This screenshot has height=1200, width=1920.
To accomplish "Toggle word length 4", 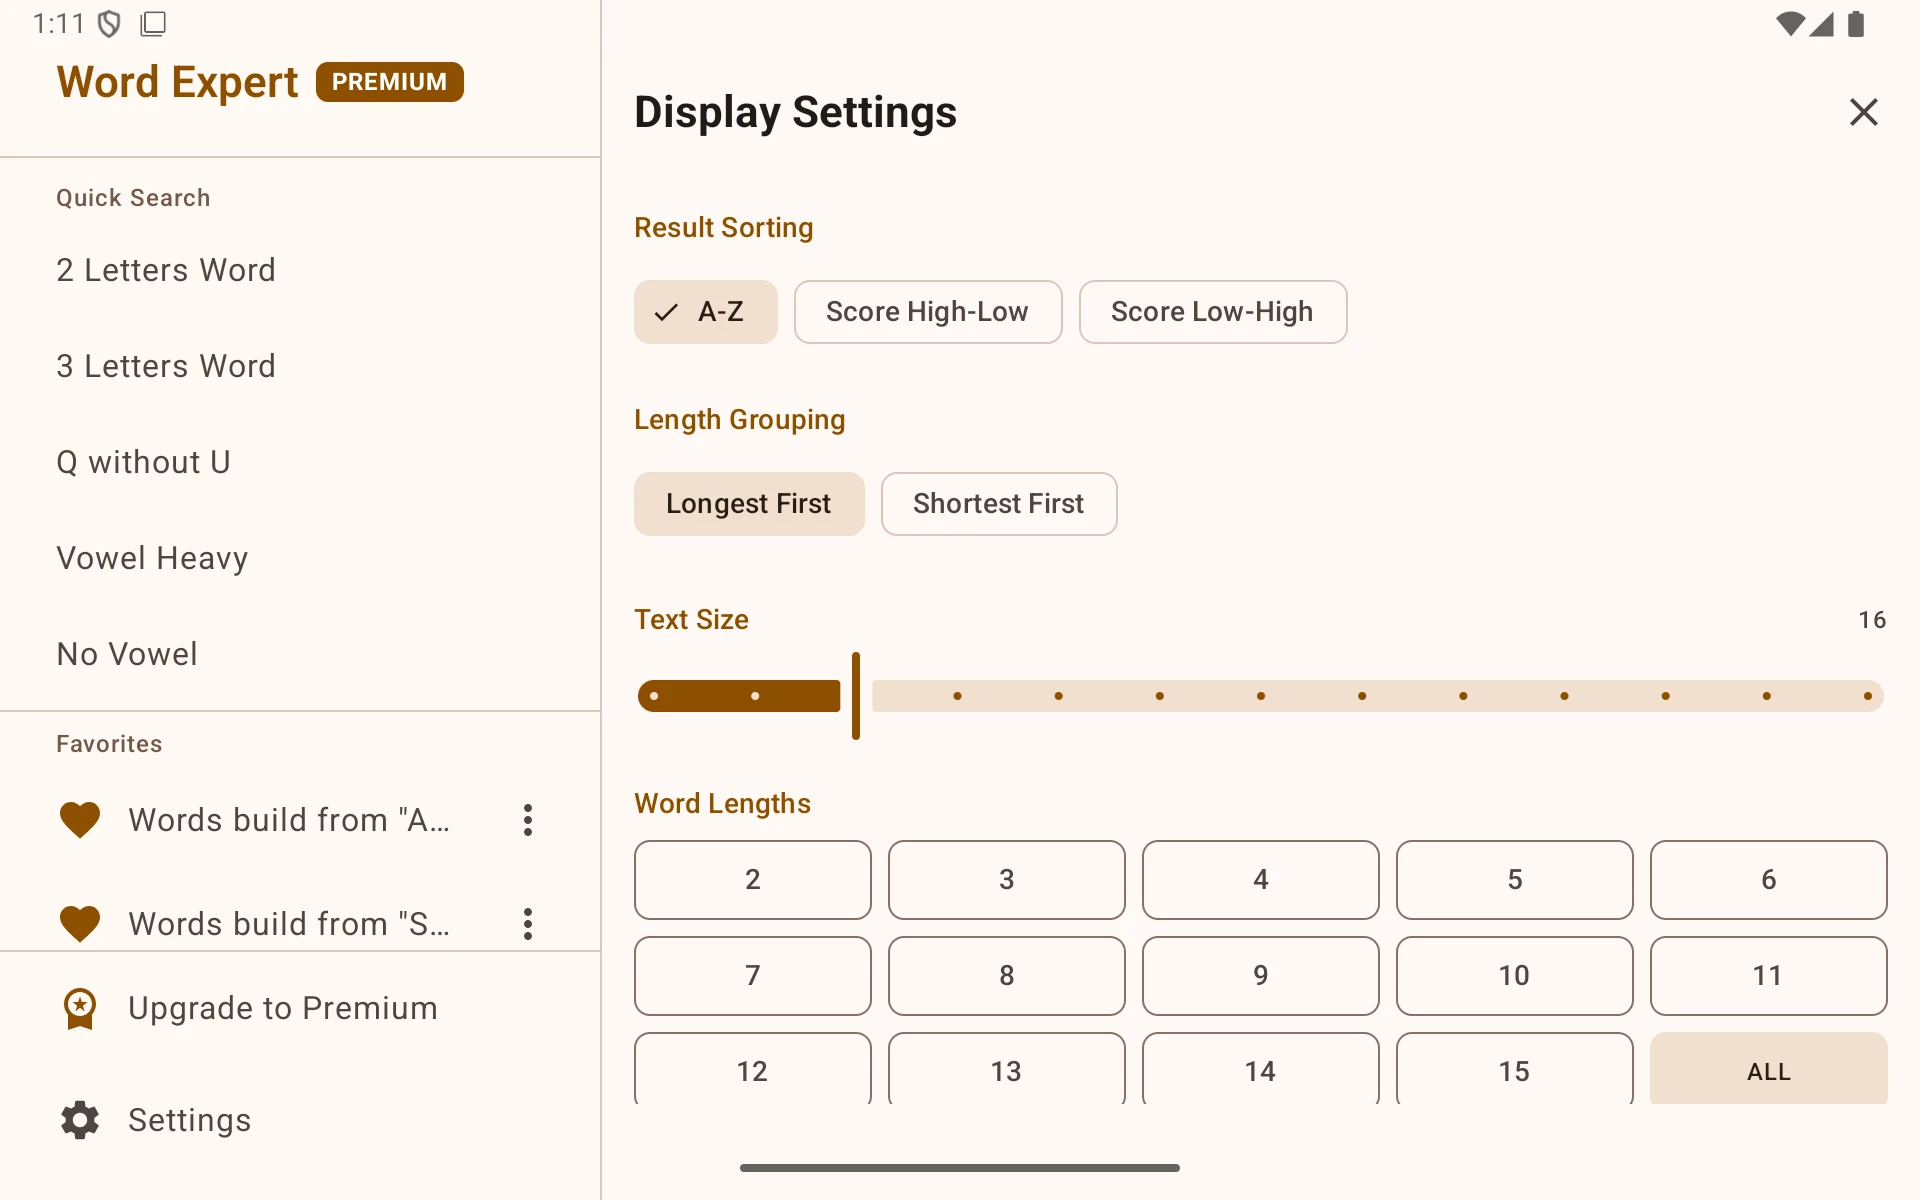I will pos(1261,880).
